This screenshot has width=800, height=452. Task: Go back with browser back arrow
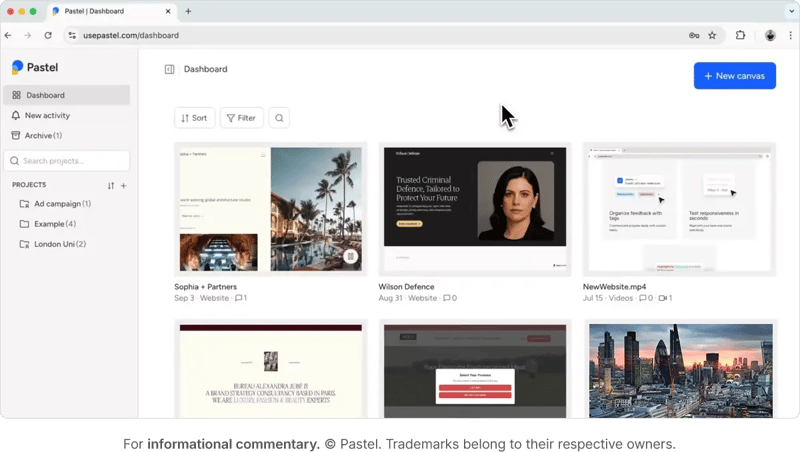tap(8, 35)
